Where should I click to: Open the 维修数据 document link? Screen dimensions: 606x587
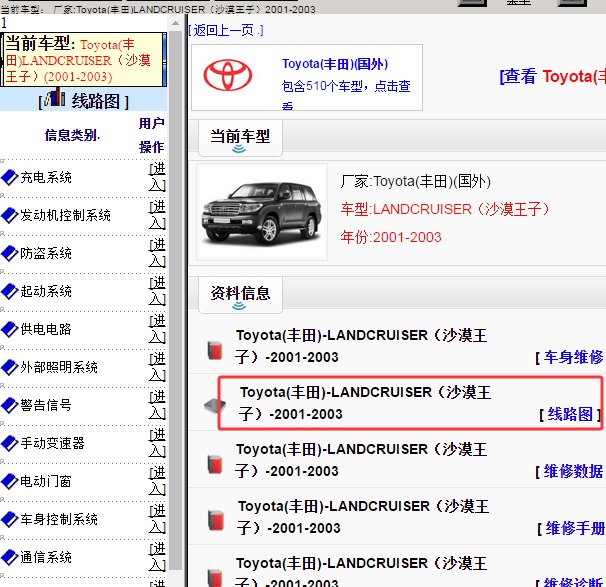[573, 471]
